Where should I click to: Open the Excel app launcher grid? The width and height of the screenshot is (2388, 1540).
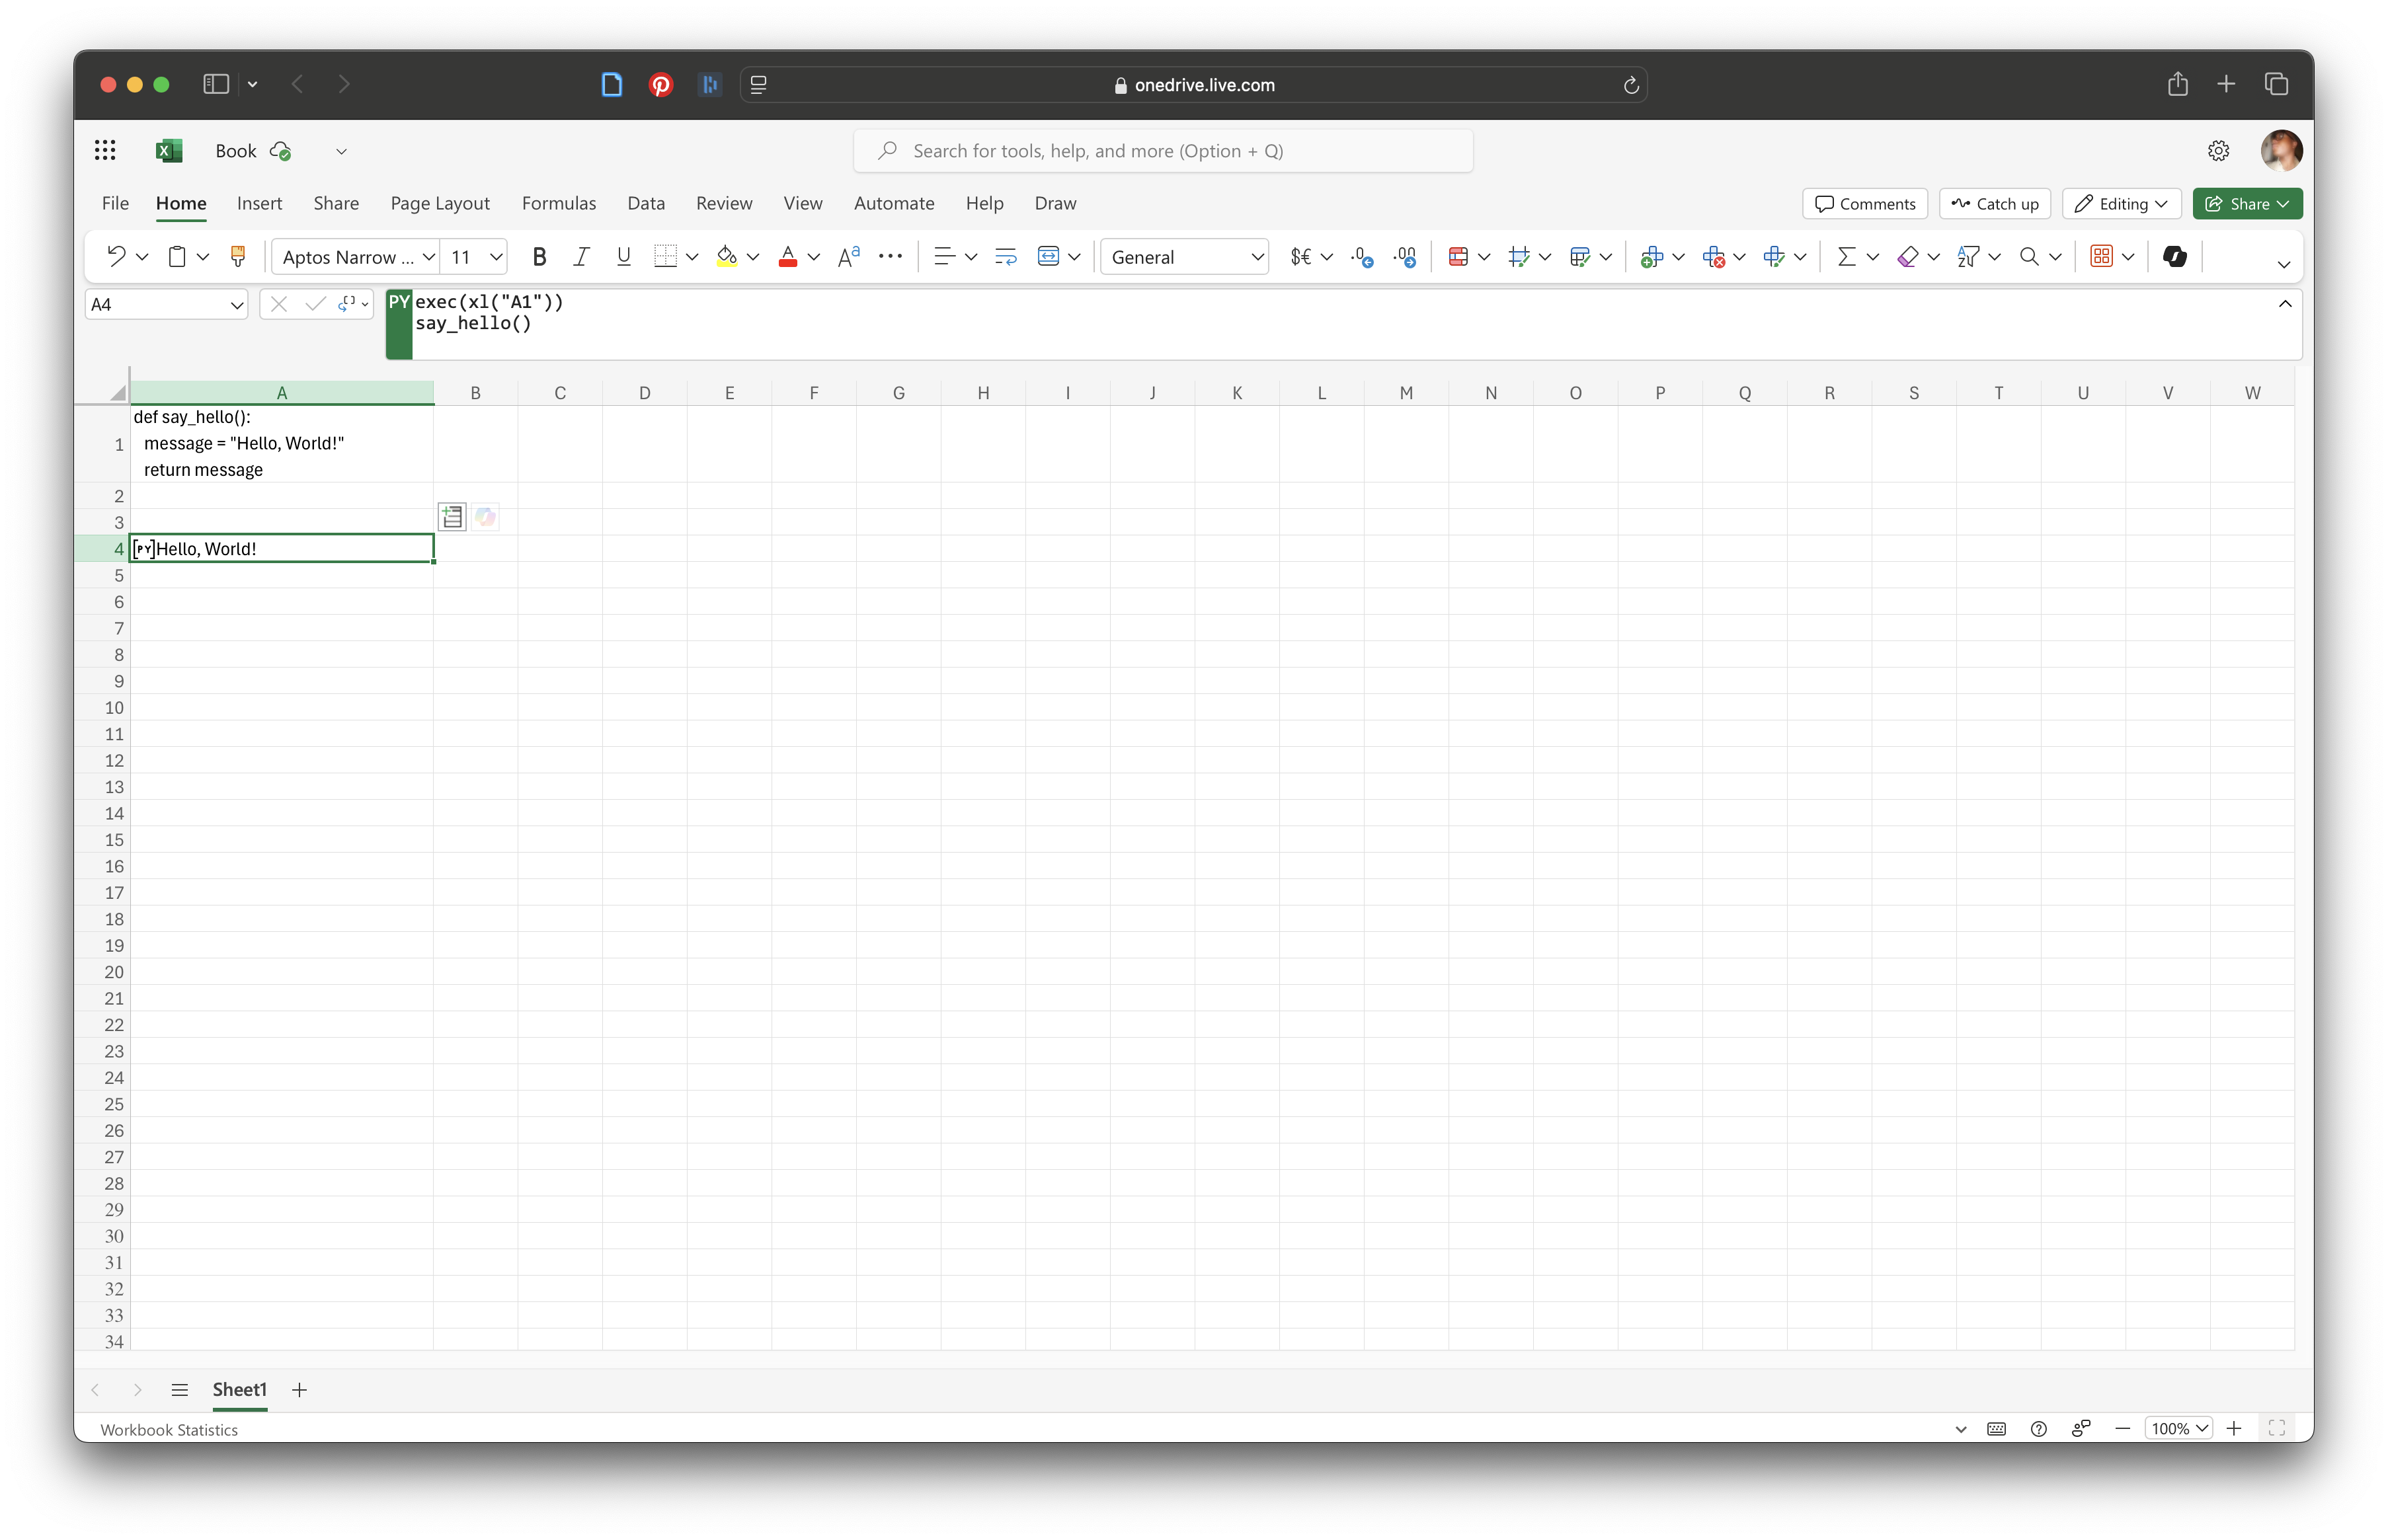(x=105, y=150)
